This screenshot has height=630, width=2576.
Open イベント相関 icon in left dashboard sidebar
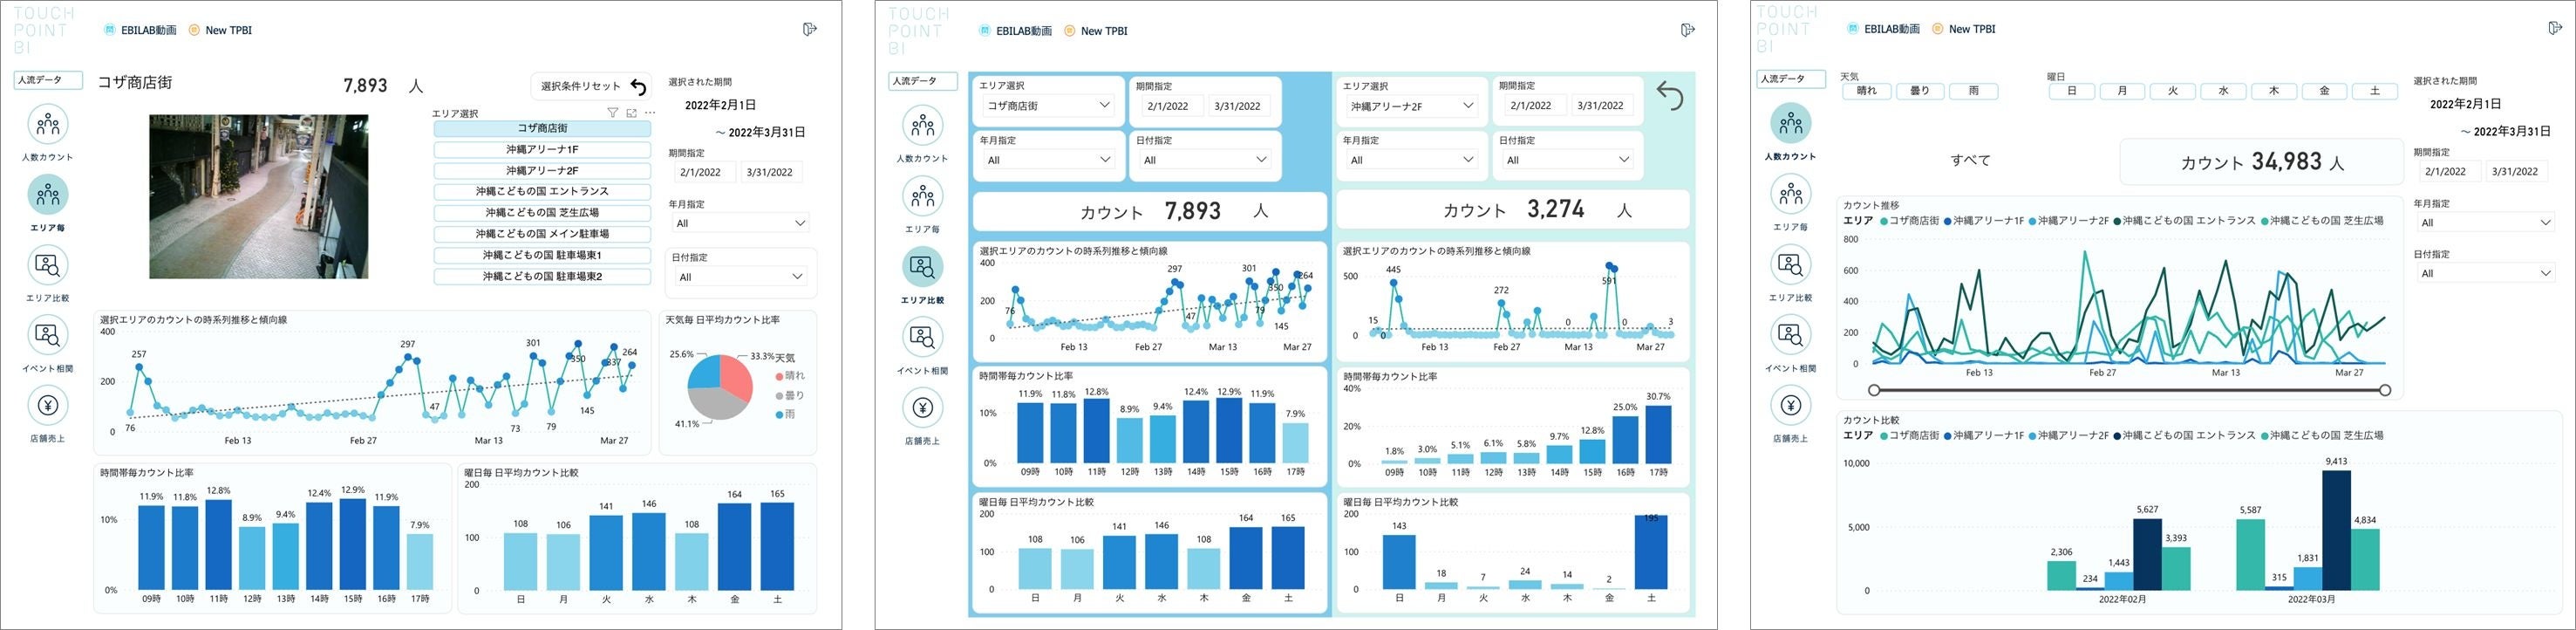(x=47, y=335)
